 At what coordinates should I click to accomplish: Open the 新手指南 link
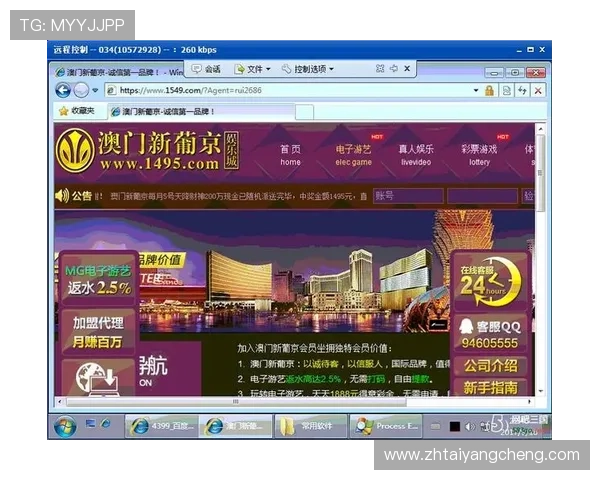tap(491, 387)
